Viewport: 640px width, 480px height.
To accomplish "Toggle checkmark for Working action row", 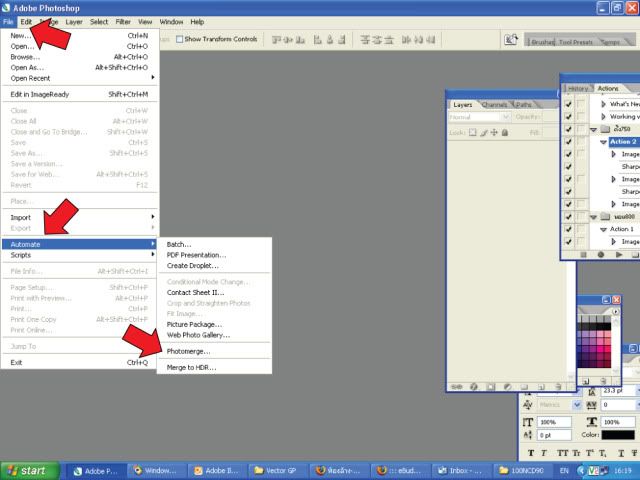I will [x=568, y=117].
